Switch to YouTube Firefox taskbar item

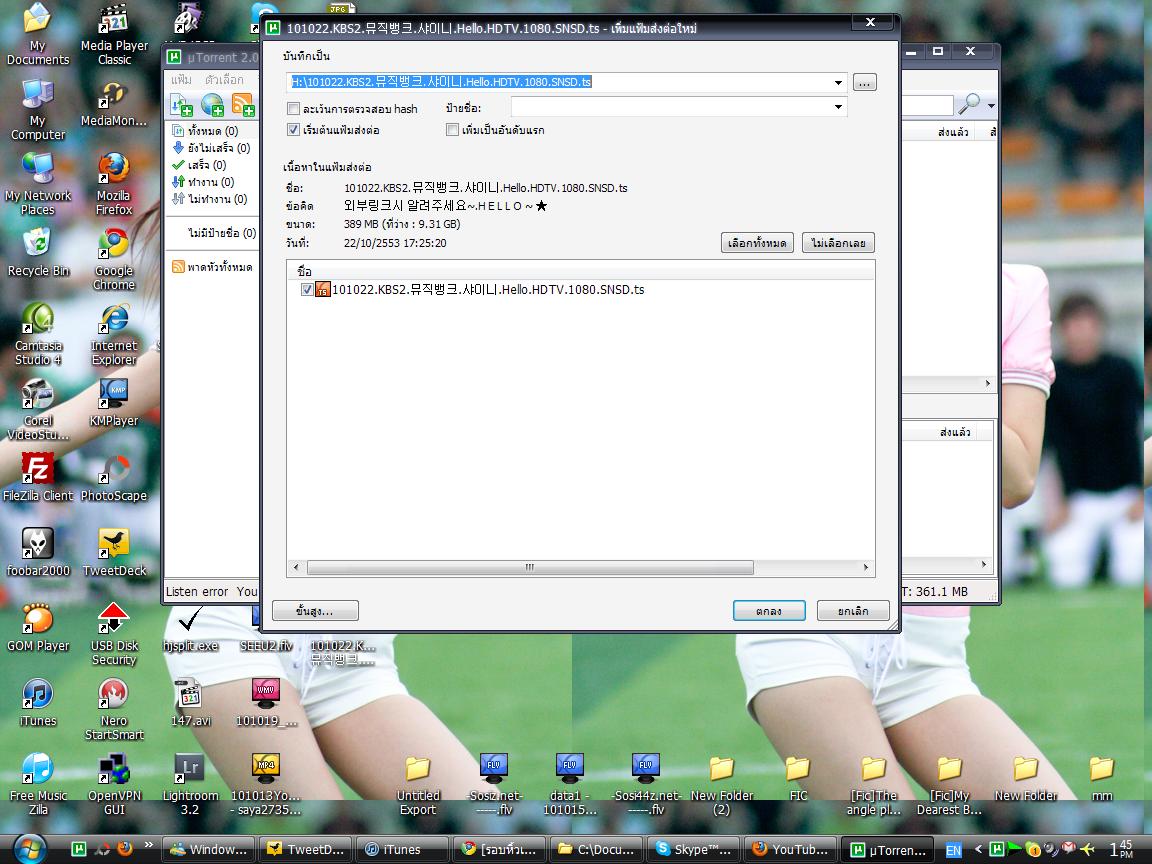pyautogui.click(x=791, y=849)
